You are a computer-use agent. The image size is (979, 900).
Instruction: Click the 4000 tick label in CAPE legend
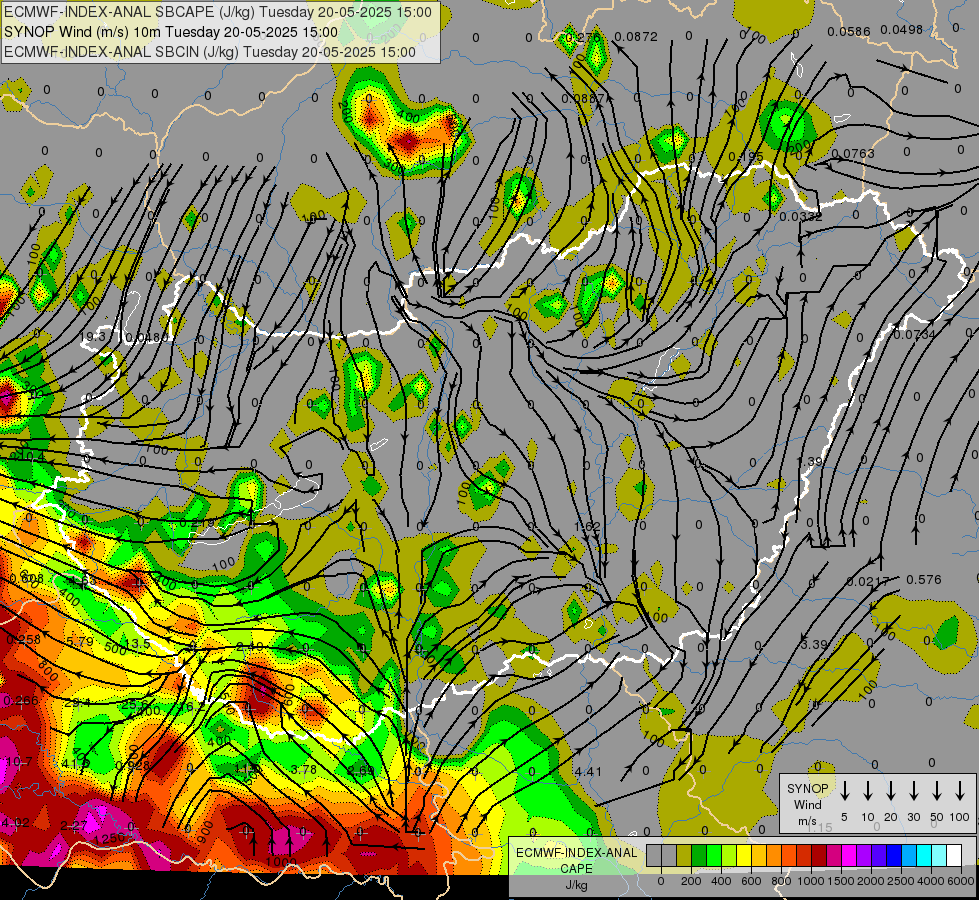932,881
